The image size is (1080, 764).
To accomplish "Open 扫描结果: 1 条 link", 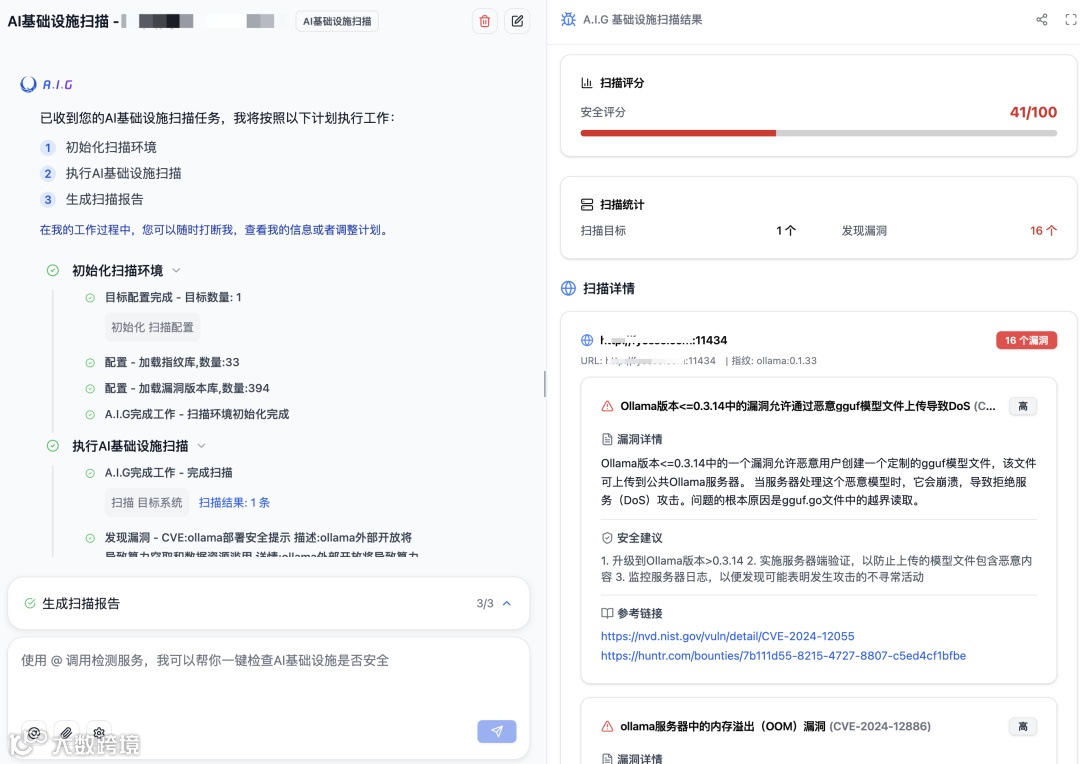I will (234, 502).
